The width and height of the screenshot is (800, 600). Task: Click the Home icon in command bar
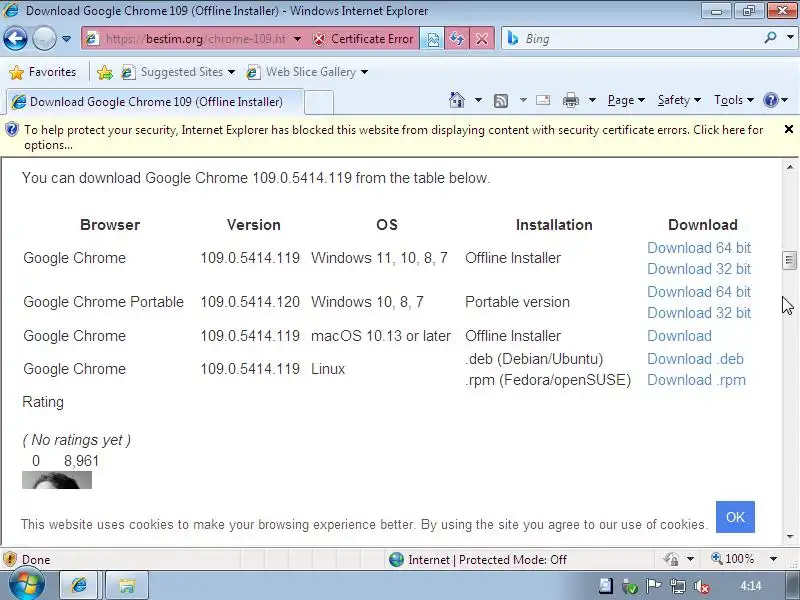[457, 100]
